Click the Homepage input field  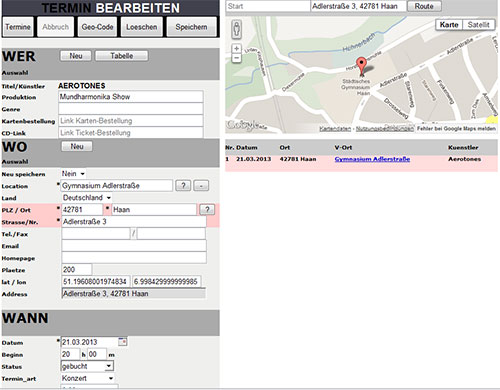click(134, 258)
